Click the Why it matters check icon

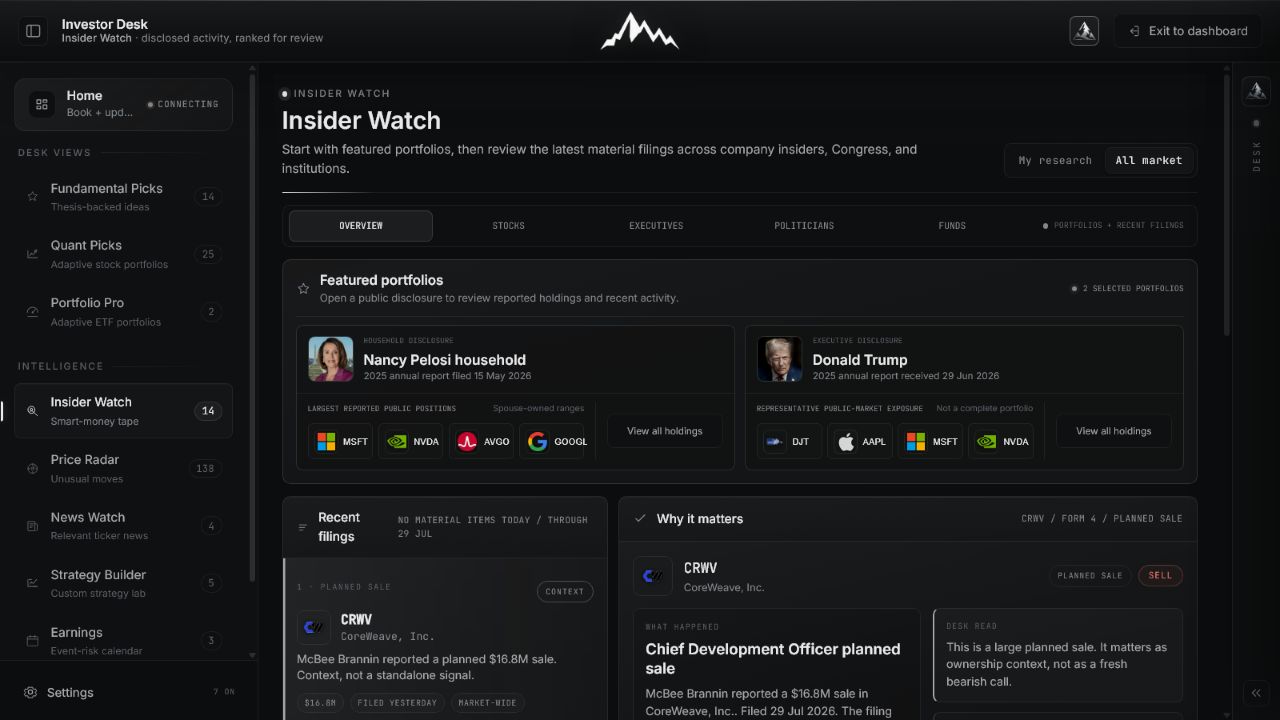[640, 518]
